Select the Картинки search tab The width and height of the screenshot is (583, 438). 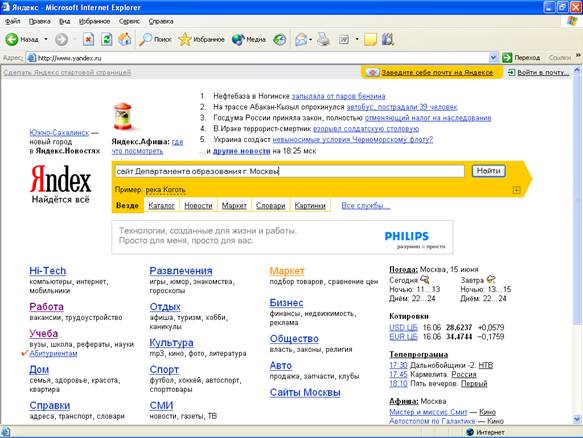tap(310, 206)
